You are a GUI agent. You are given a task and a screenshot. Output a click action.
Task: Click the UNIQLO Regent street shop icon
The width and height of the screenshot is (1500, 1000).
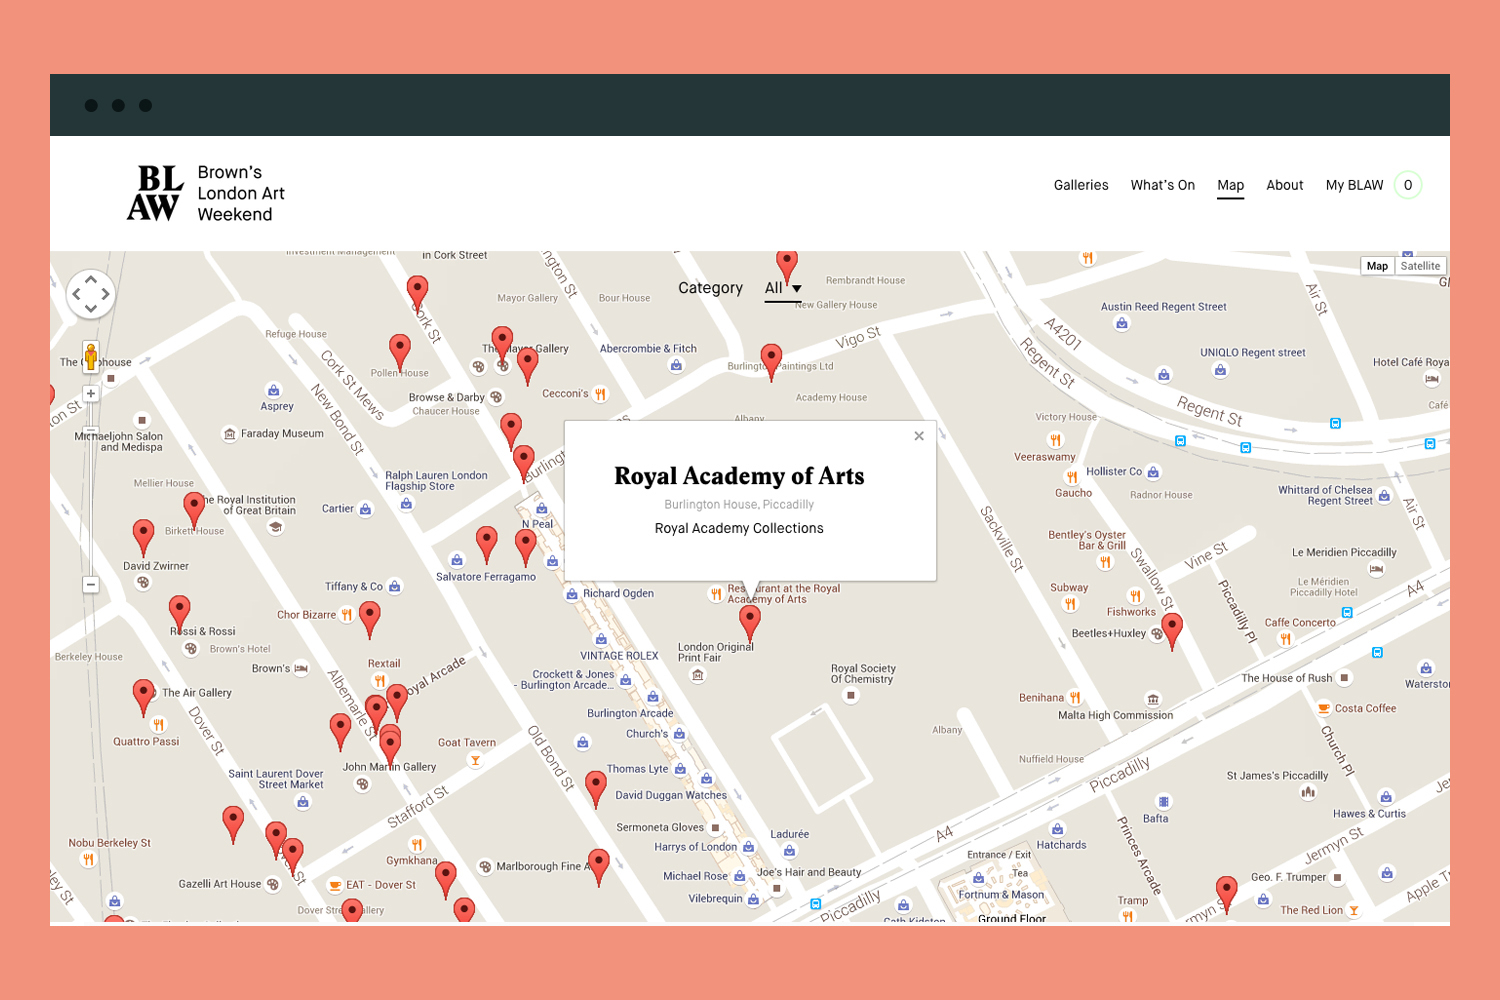(1220, 370)
